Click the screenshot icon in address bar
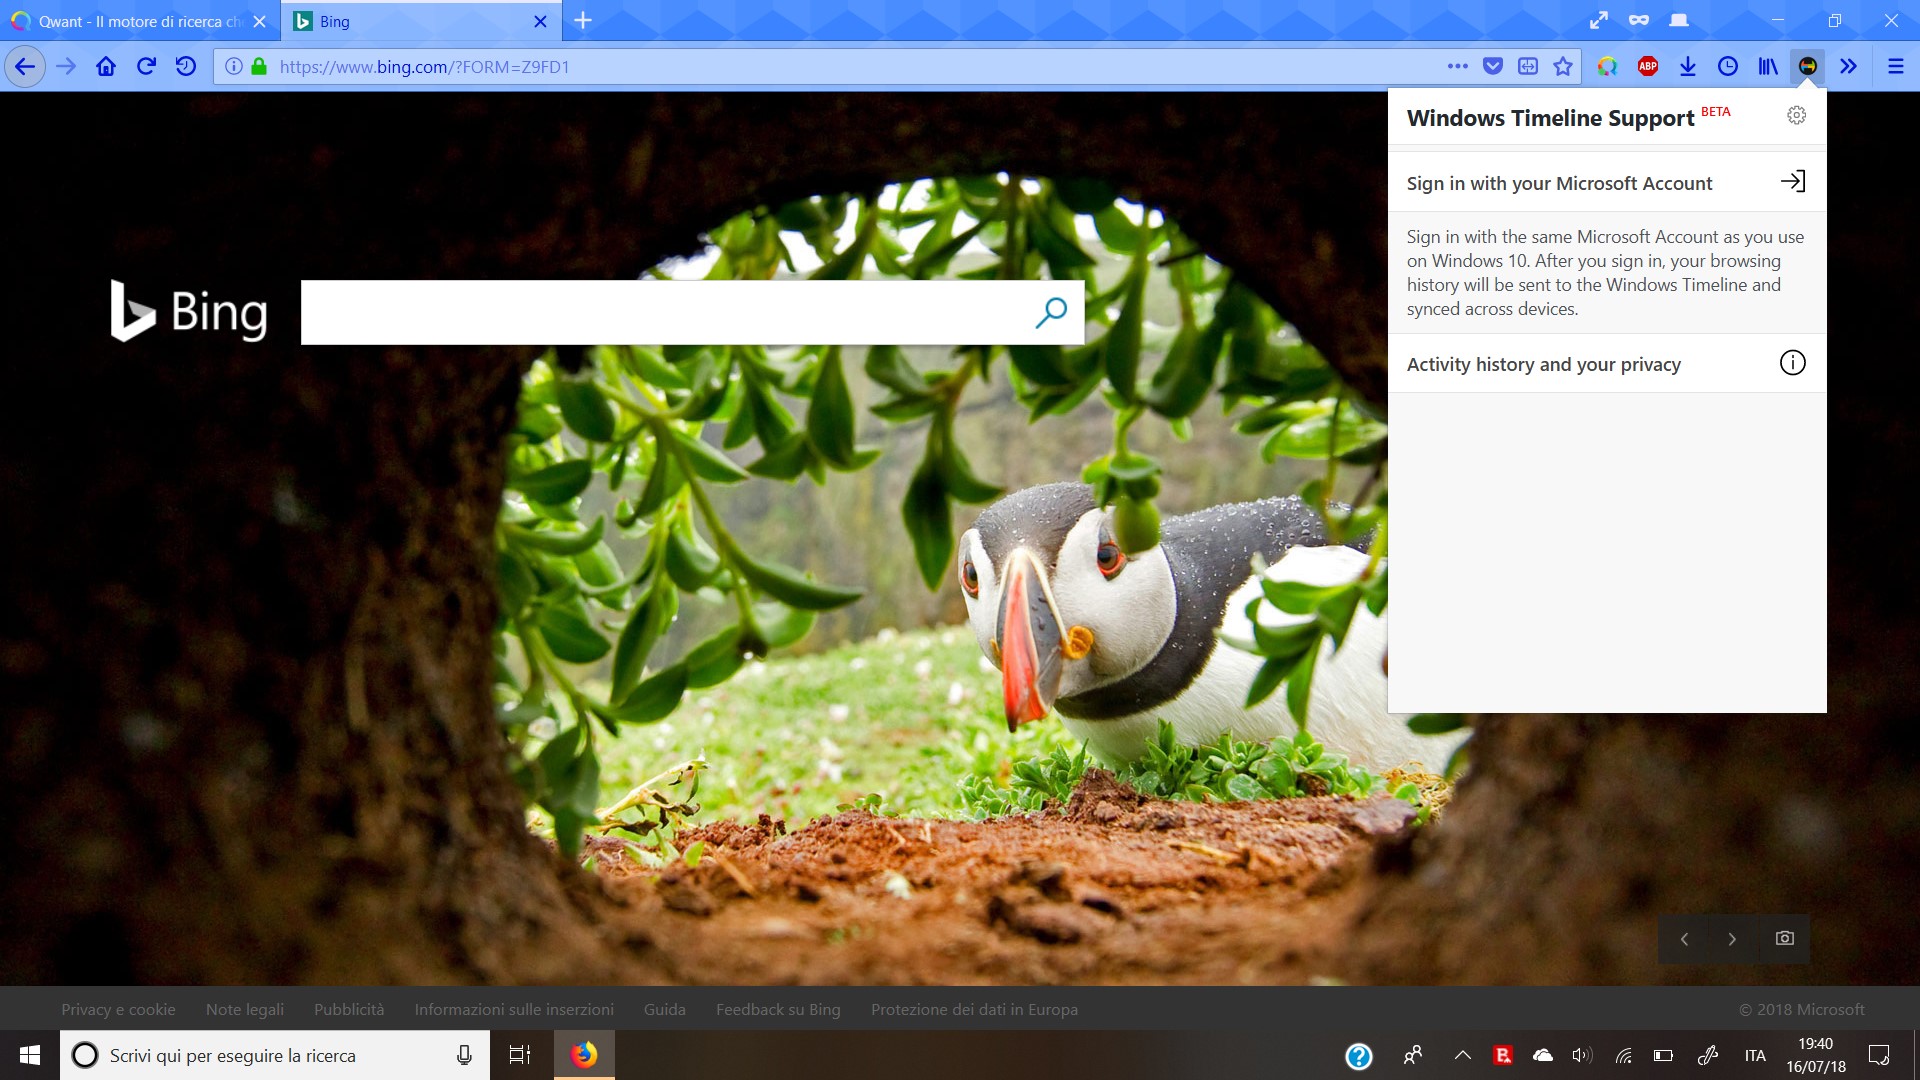 pos(1528,67)
